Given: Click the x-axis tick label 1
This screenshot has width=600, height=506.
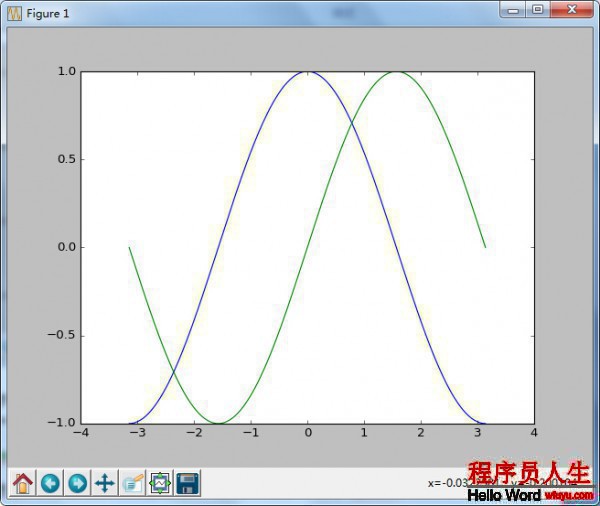Looking at the screenshot, I should point(364,433).
